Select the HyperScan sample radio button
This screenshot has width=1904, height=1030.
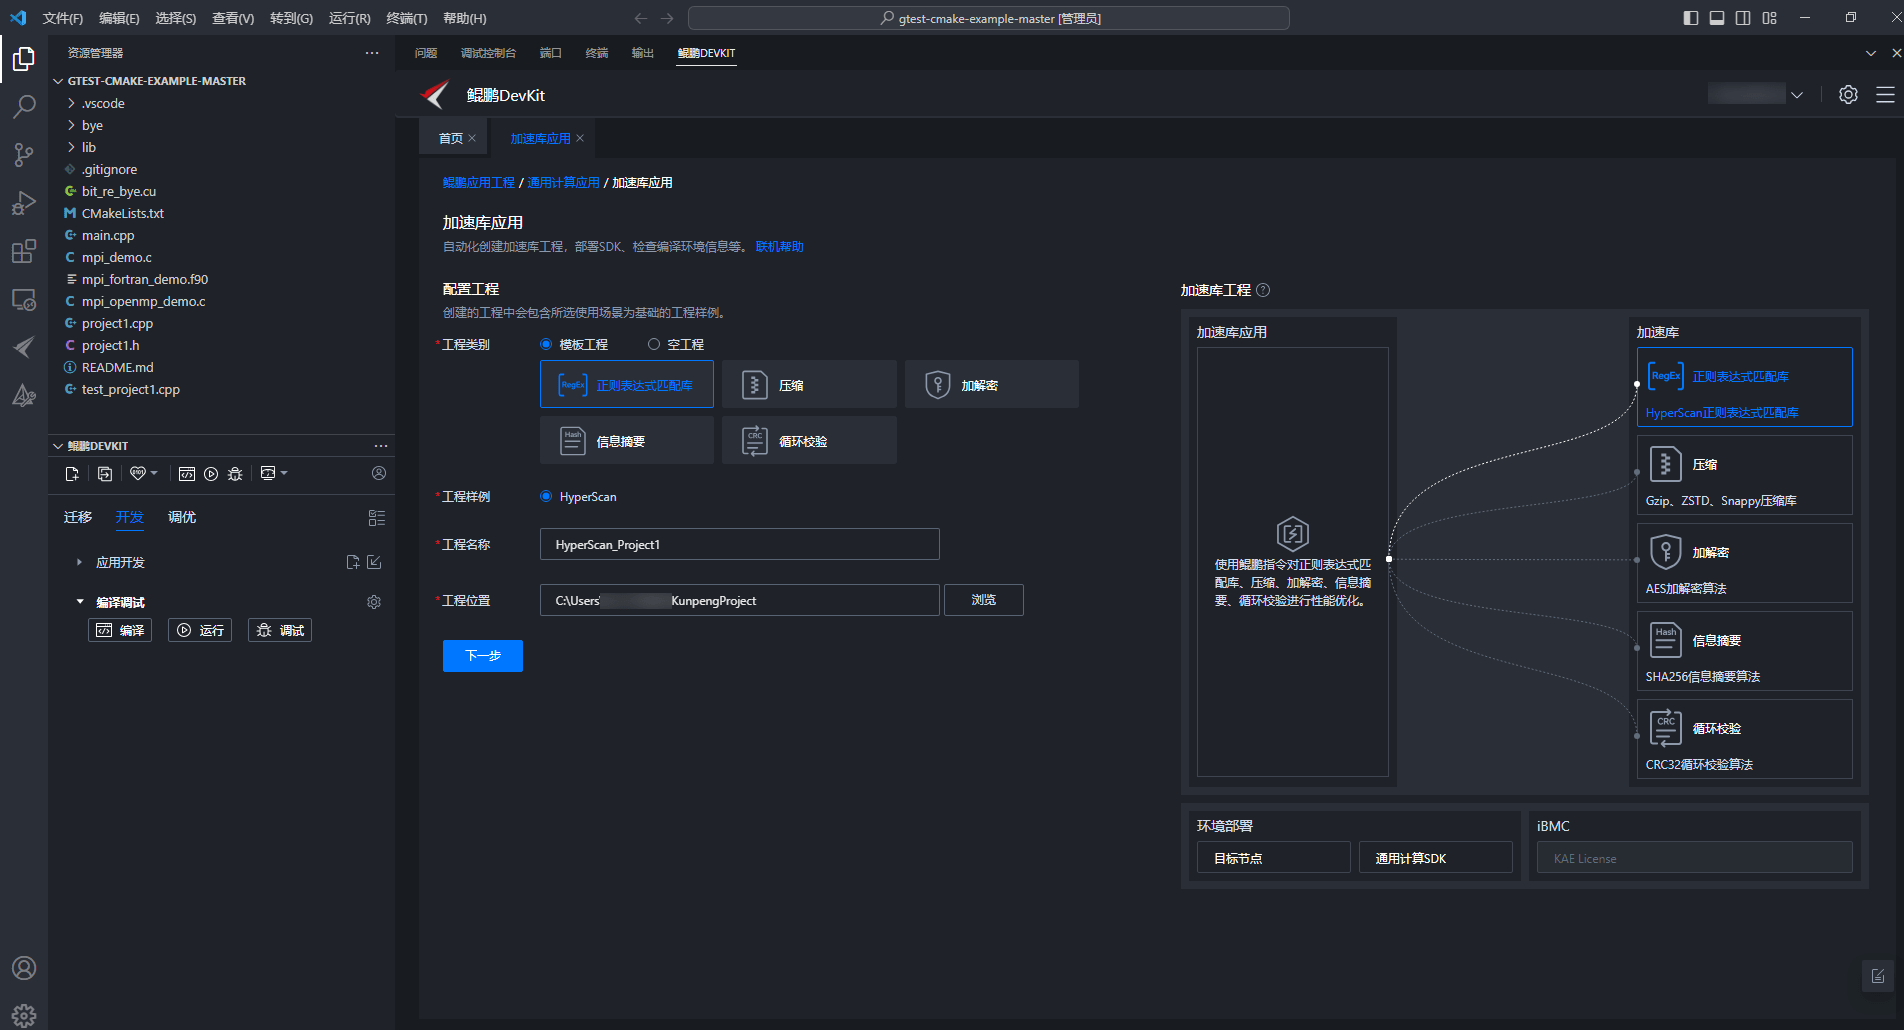[546, 496]
